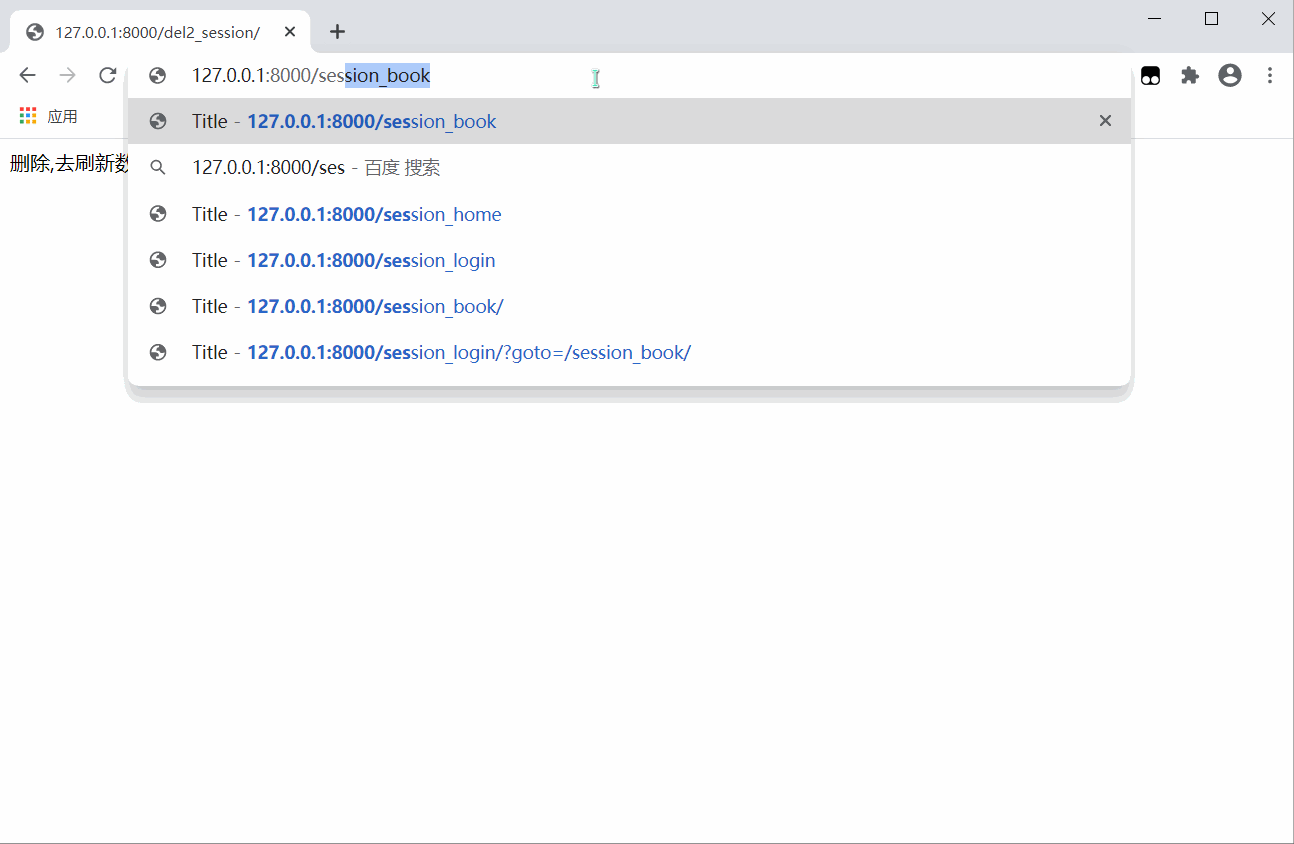Click the browser back arrow
The height and width of the screenshot is (844, 1294).
(27, 75)
